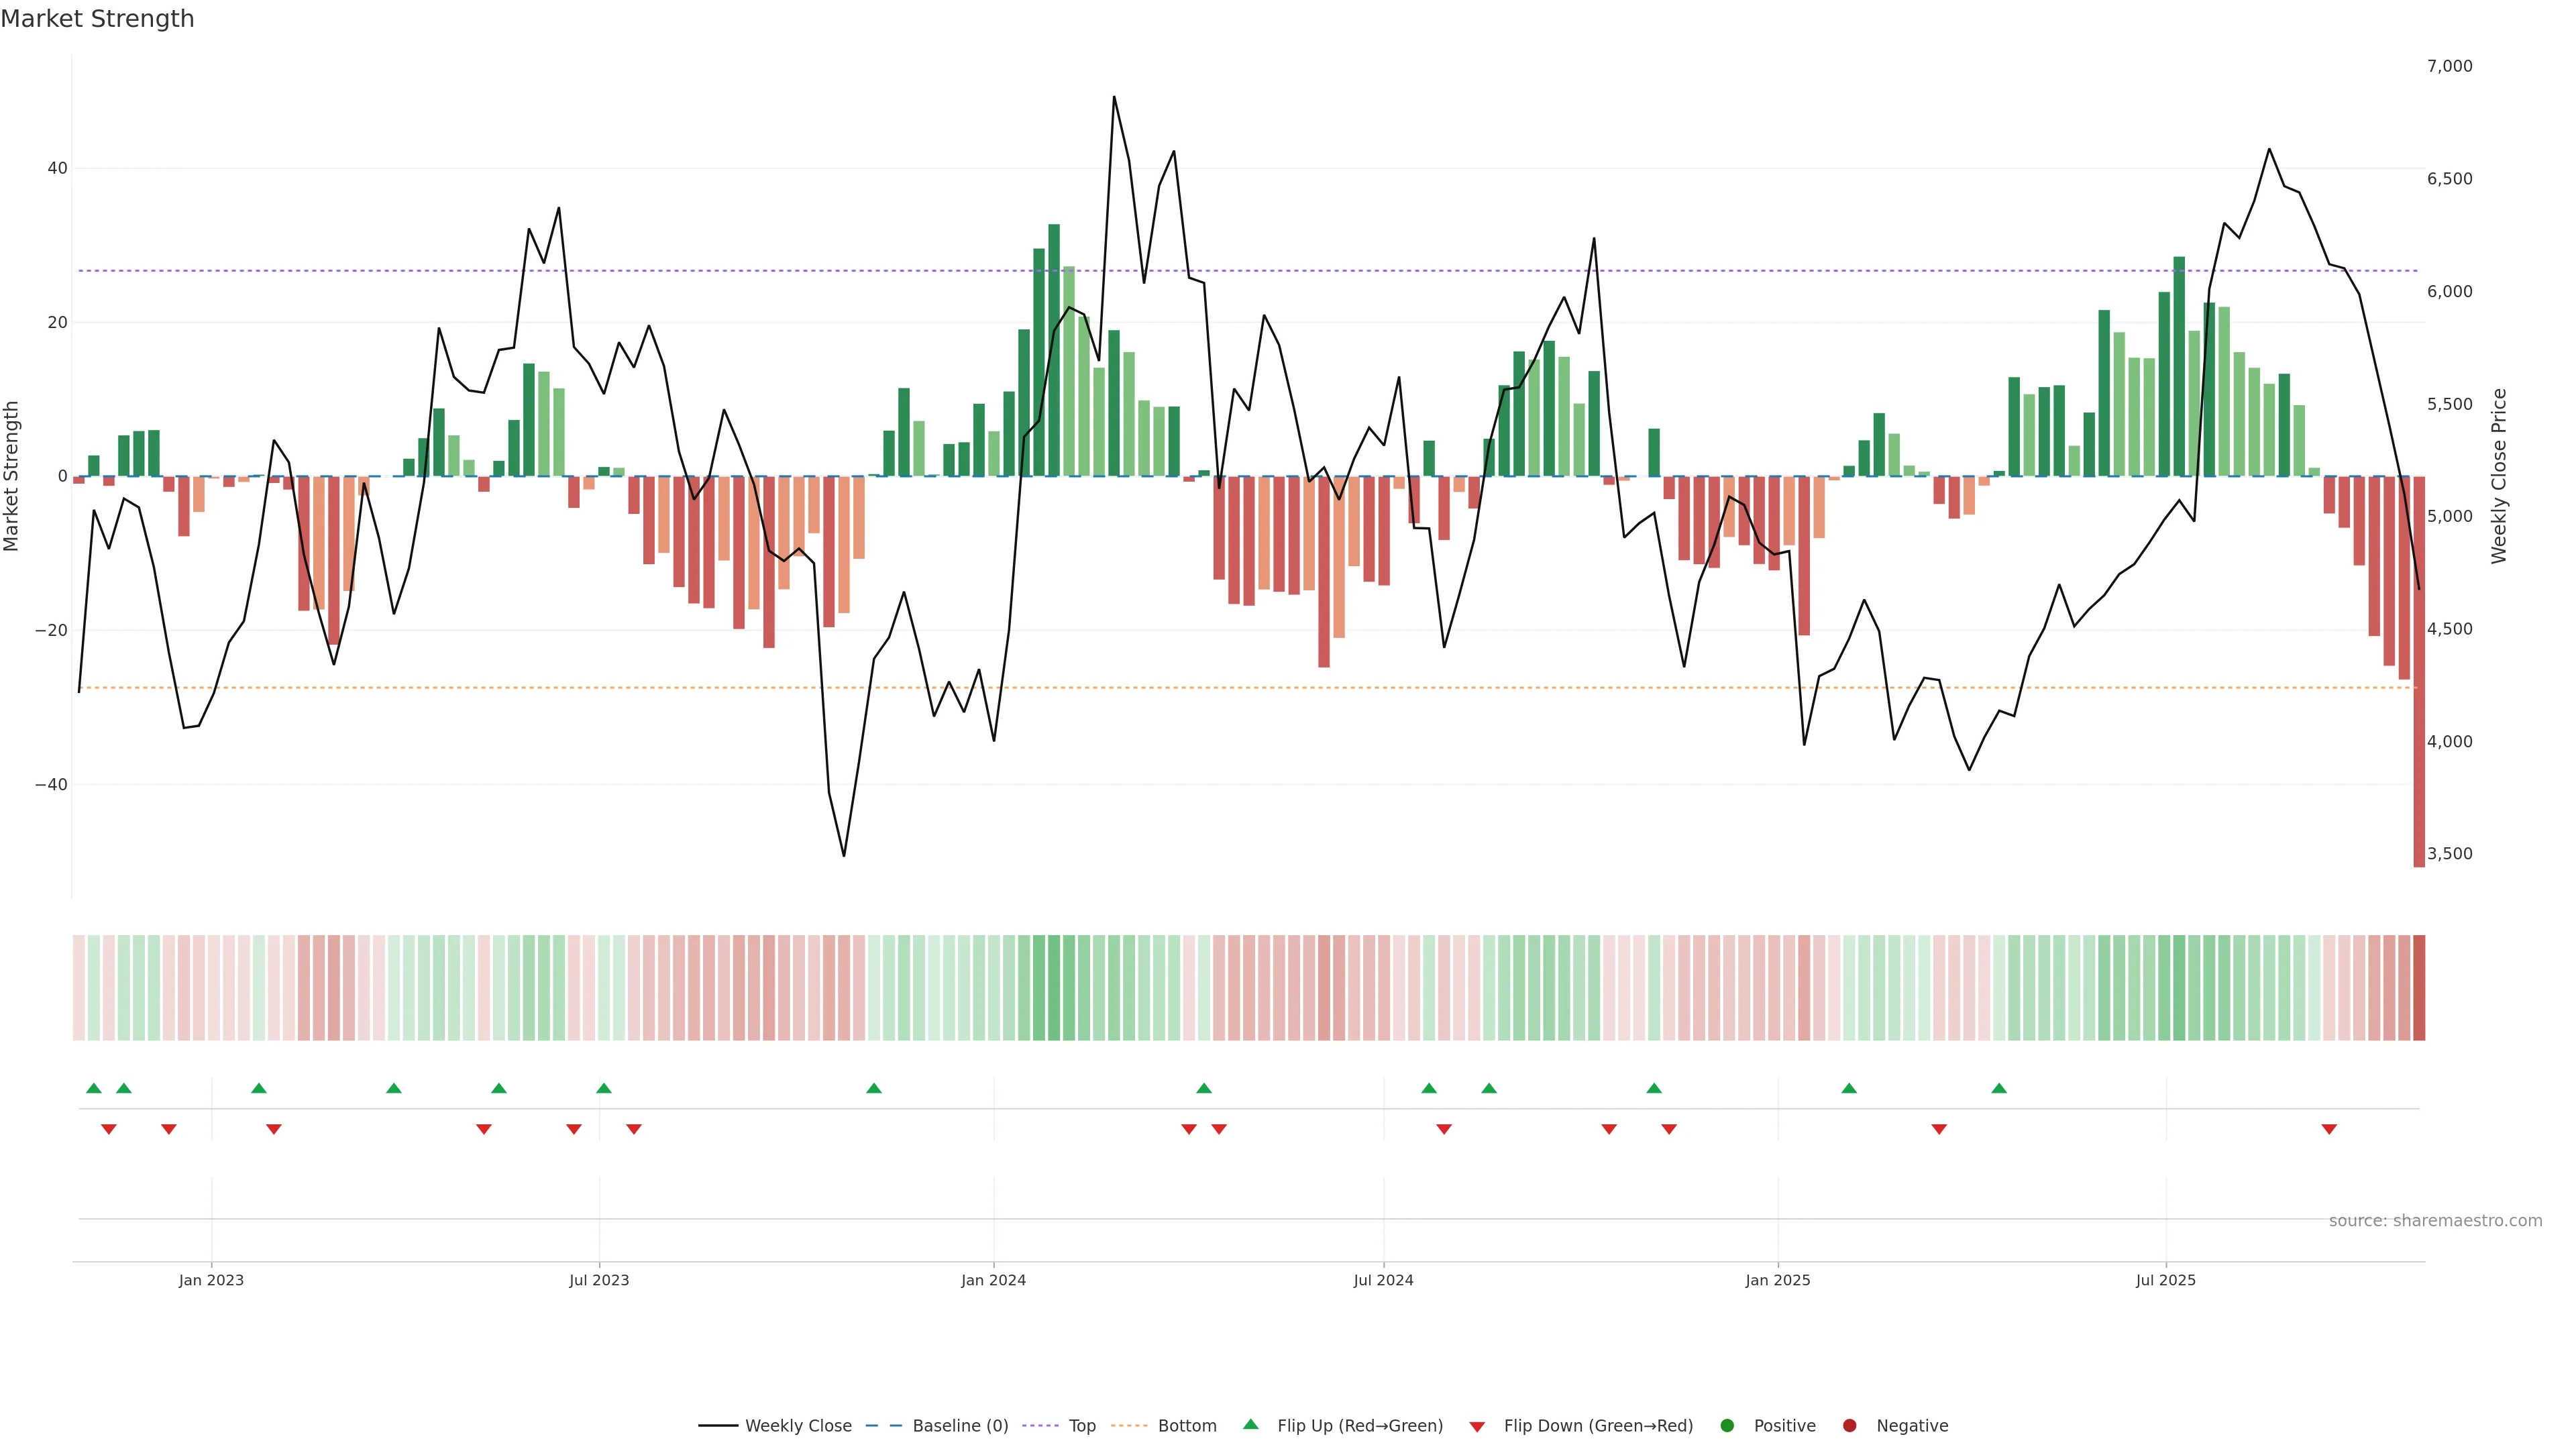
Task: Click the Flip Up green triangle legend icon
Action: (x=1250, y=1425)
